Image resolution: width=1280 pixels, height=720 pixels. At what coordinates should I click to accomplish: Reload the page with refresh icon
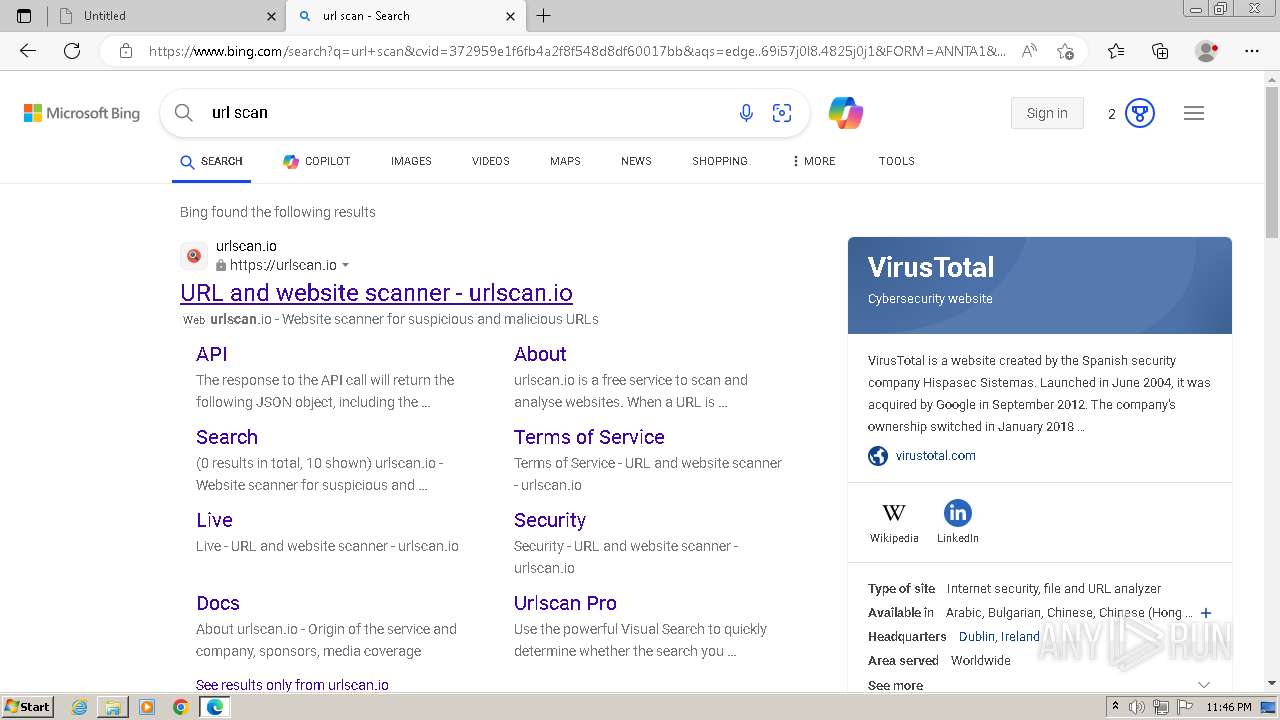[x=72, y=51]
